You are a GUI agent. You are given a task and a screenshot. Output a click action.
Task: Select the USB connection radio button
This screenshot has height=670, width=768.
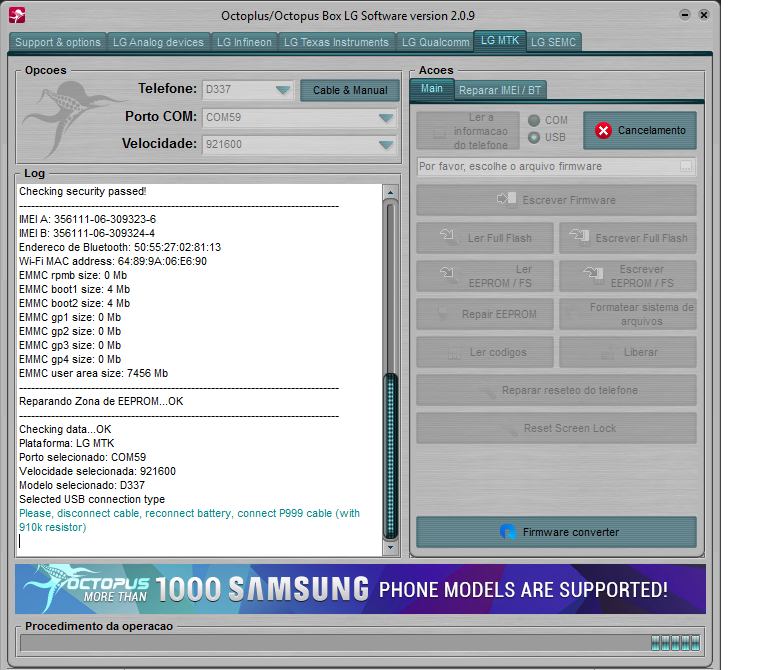(x=534, y=138)
